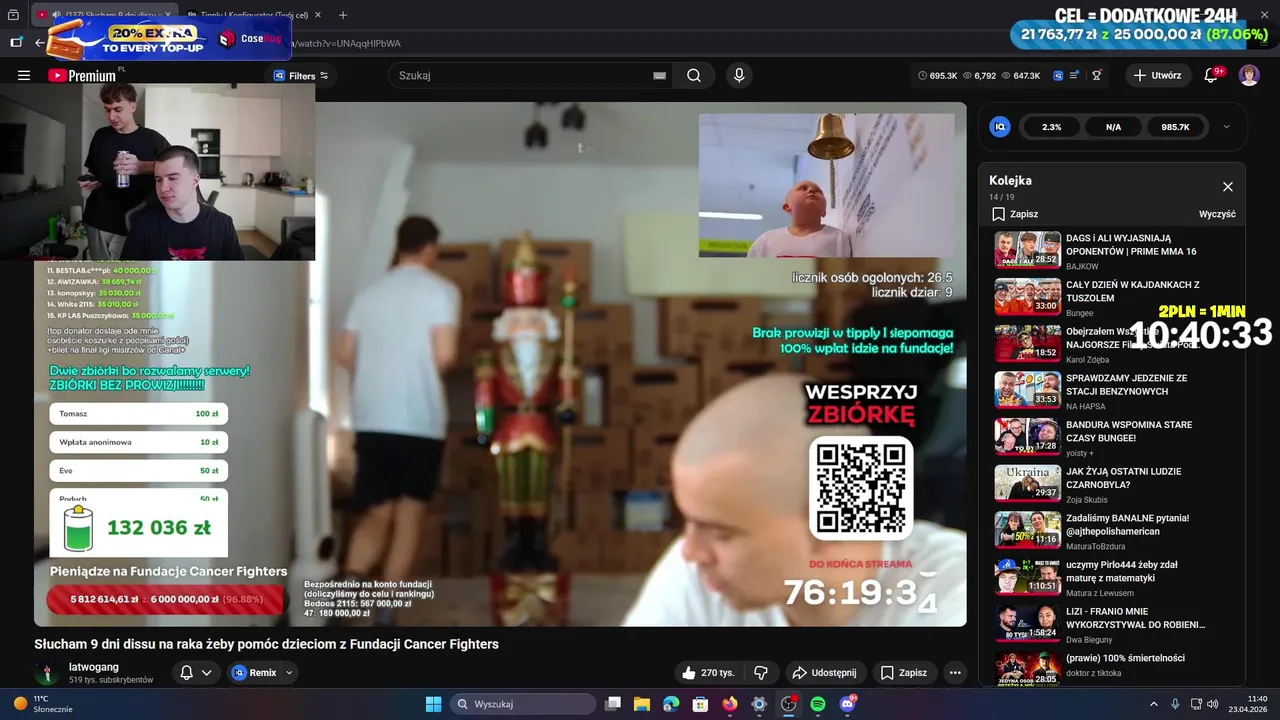1280x720 pixels.
Task: Click the Udostępnij share button
Action: (825, 673)
